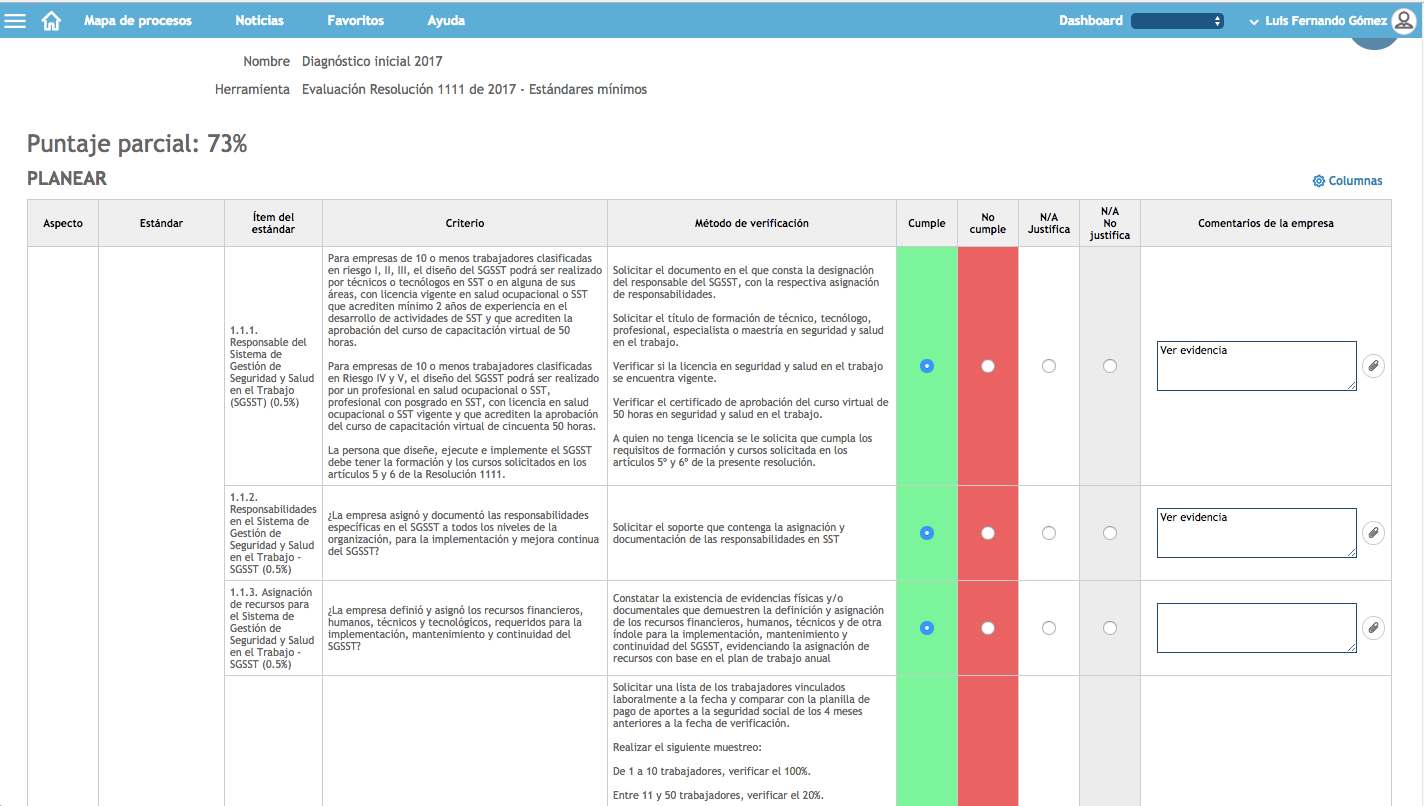Click Diagnóstico inicial 2017 name value
Viewport: 1424px width, 806px height.
pyautogui.click(x=372, y=61)
